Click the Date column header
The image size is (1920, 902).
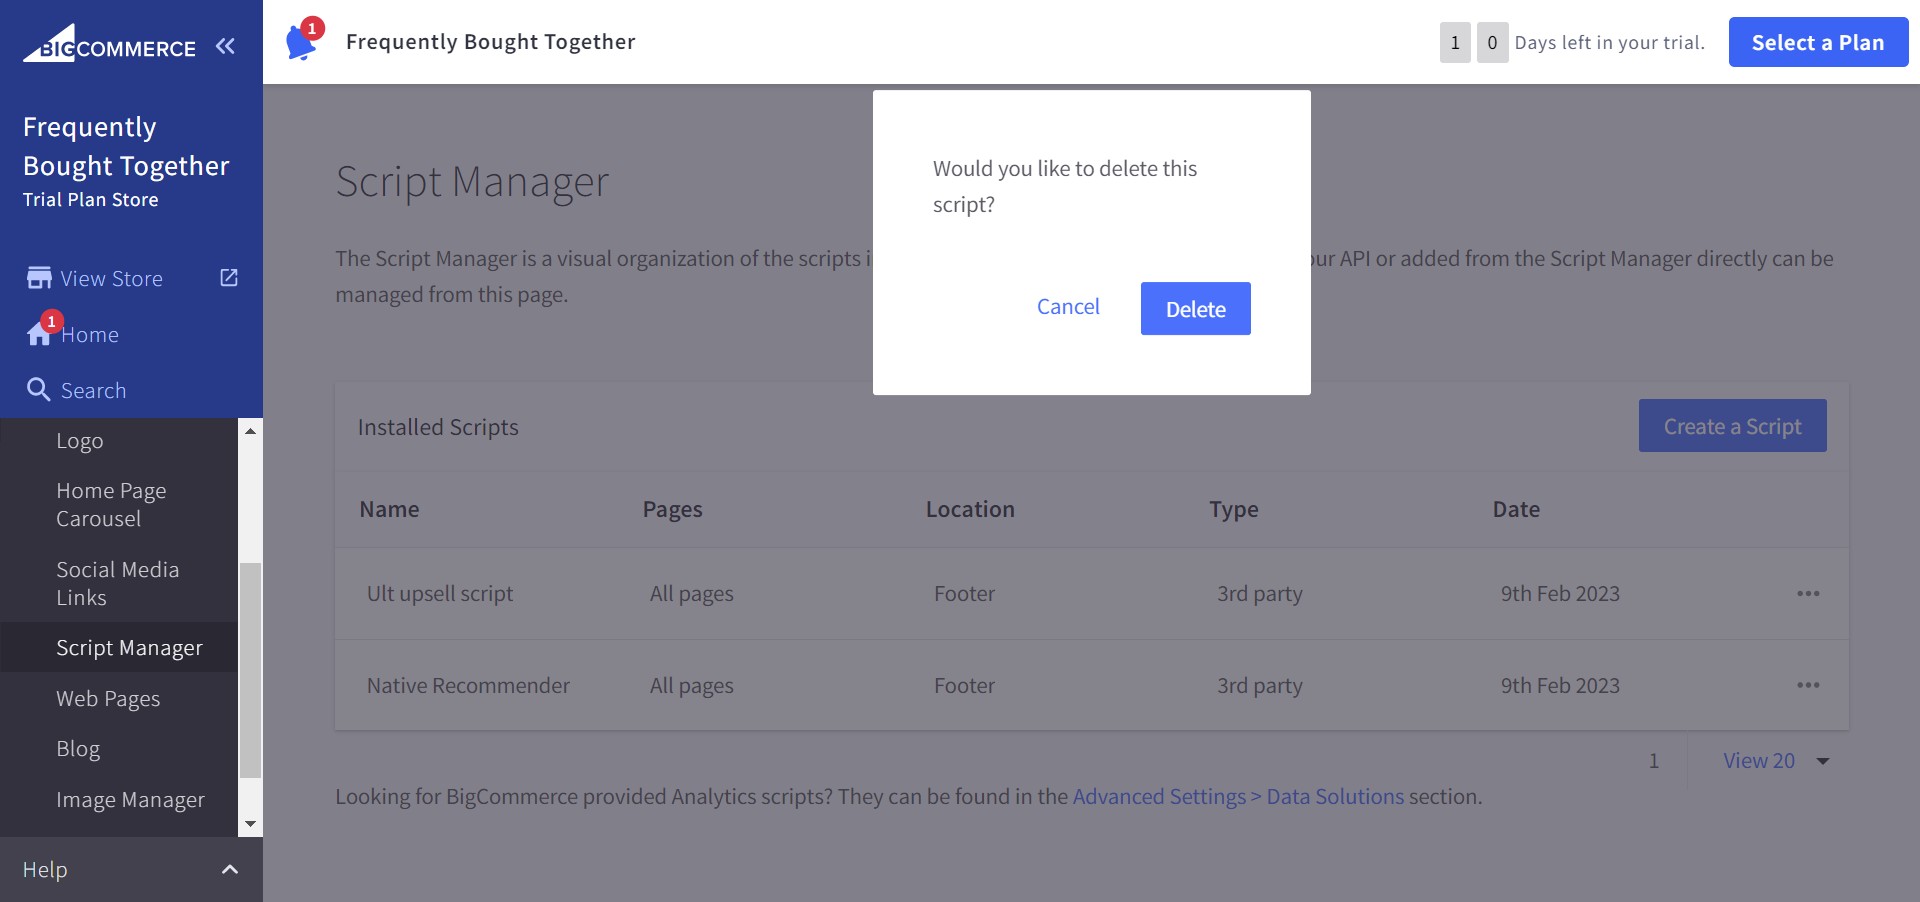tap(1516, 509)
